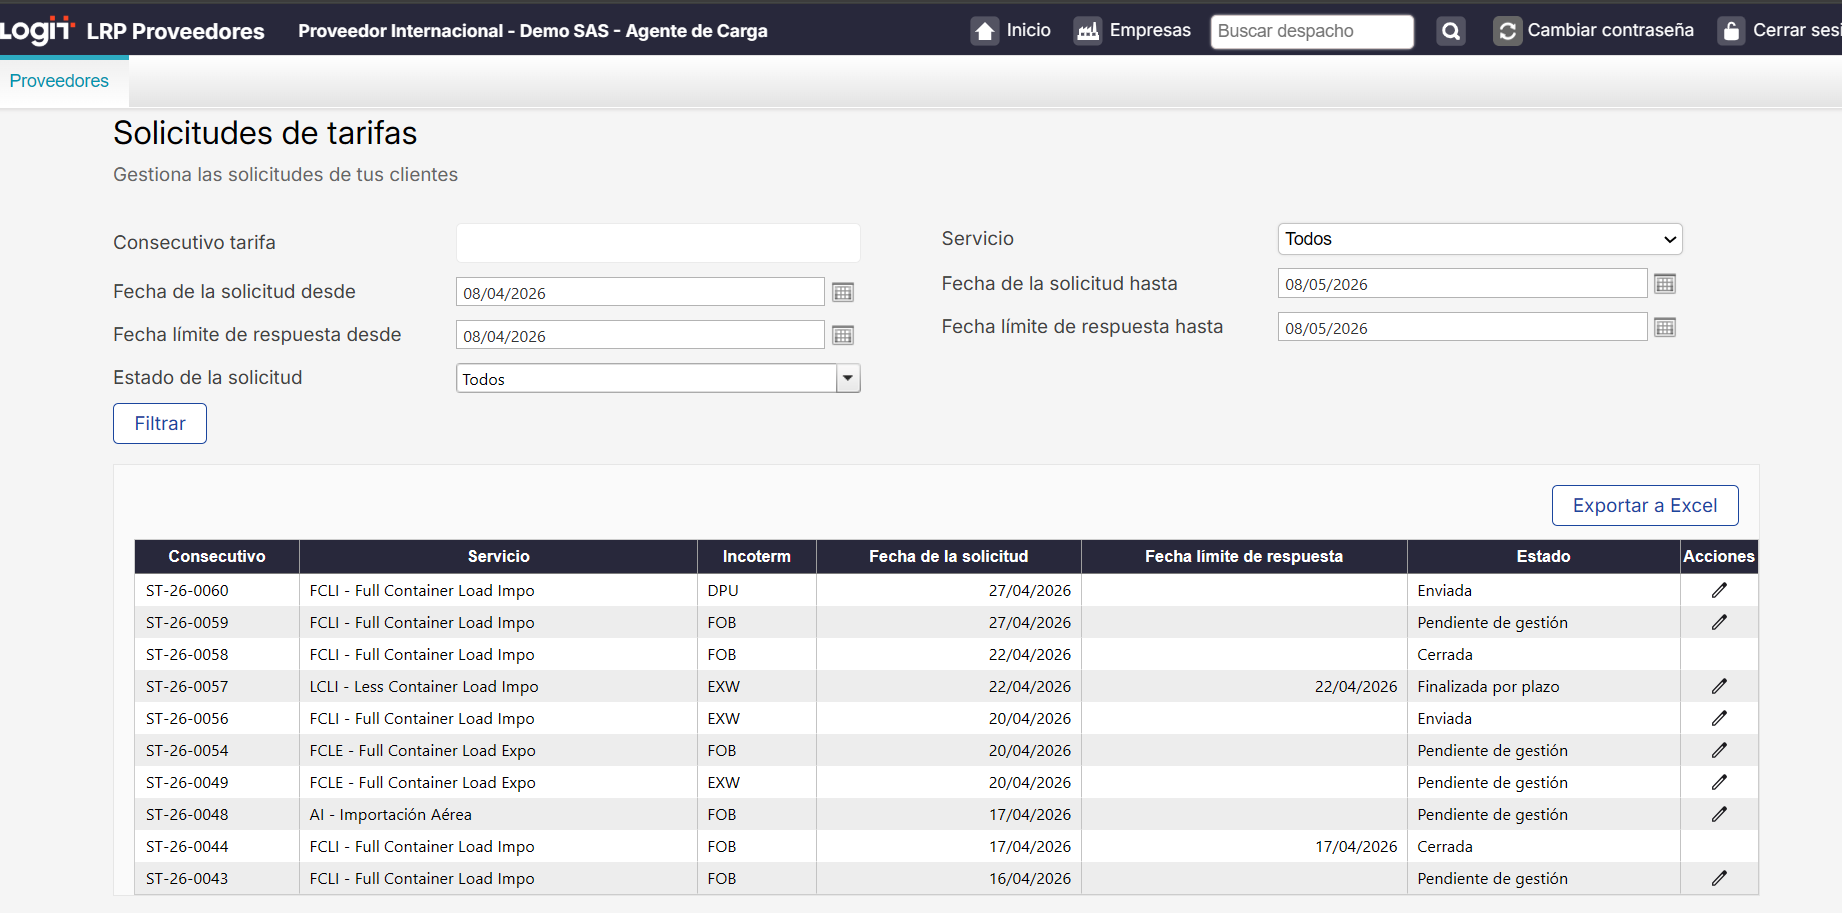Edit request ST-26-0043 with pencil icon
1842x913 pixels.
click(1719, 878)
